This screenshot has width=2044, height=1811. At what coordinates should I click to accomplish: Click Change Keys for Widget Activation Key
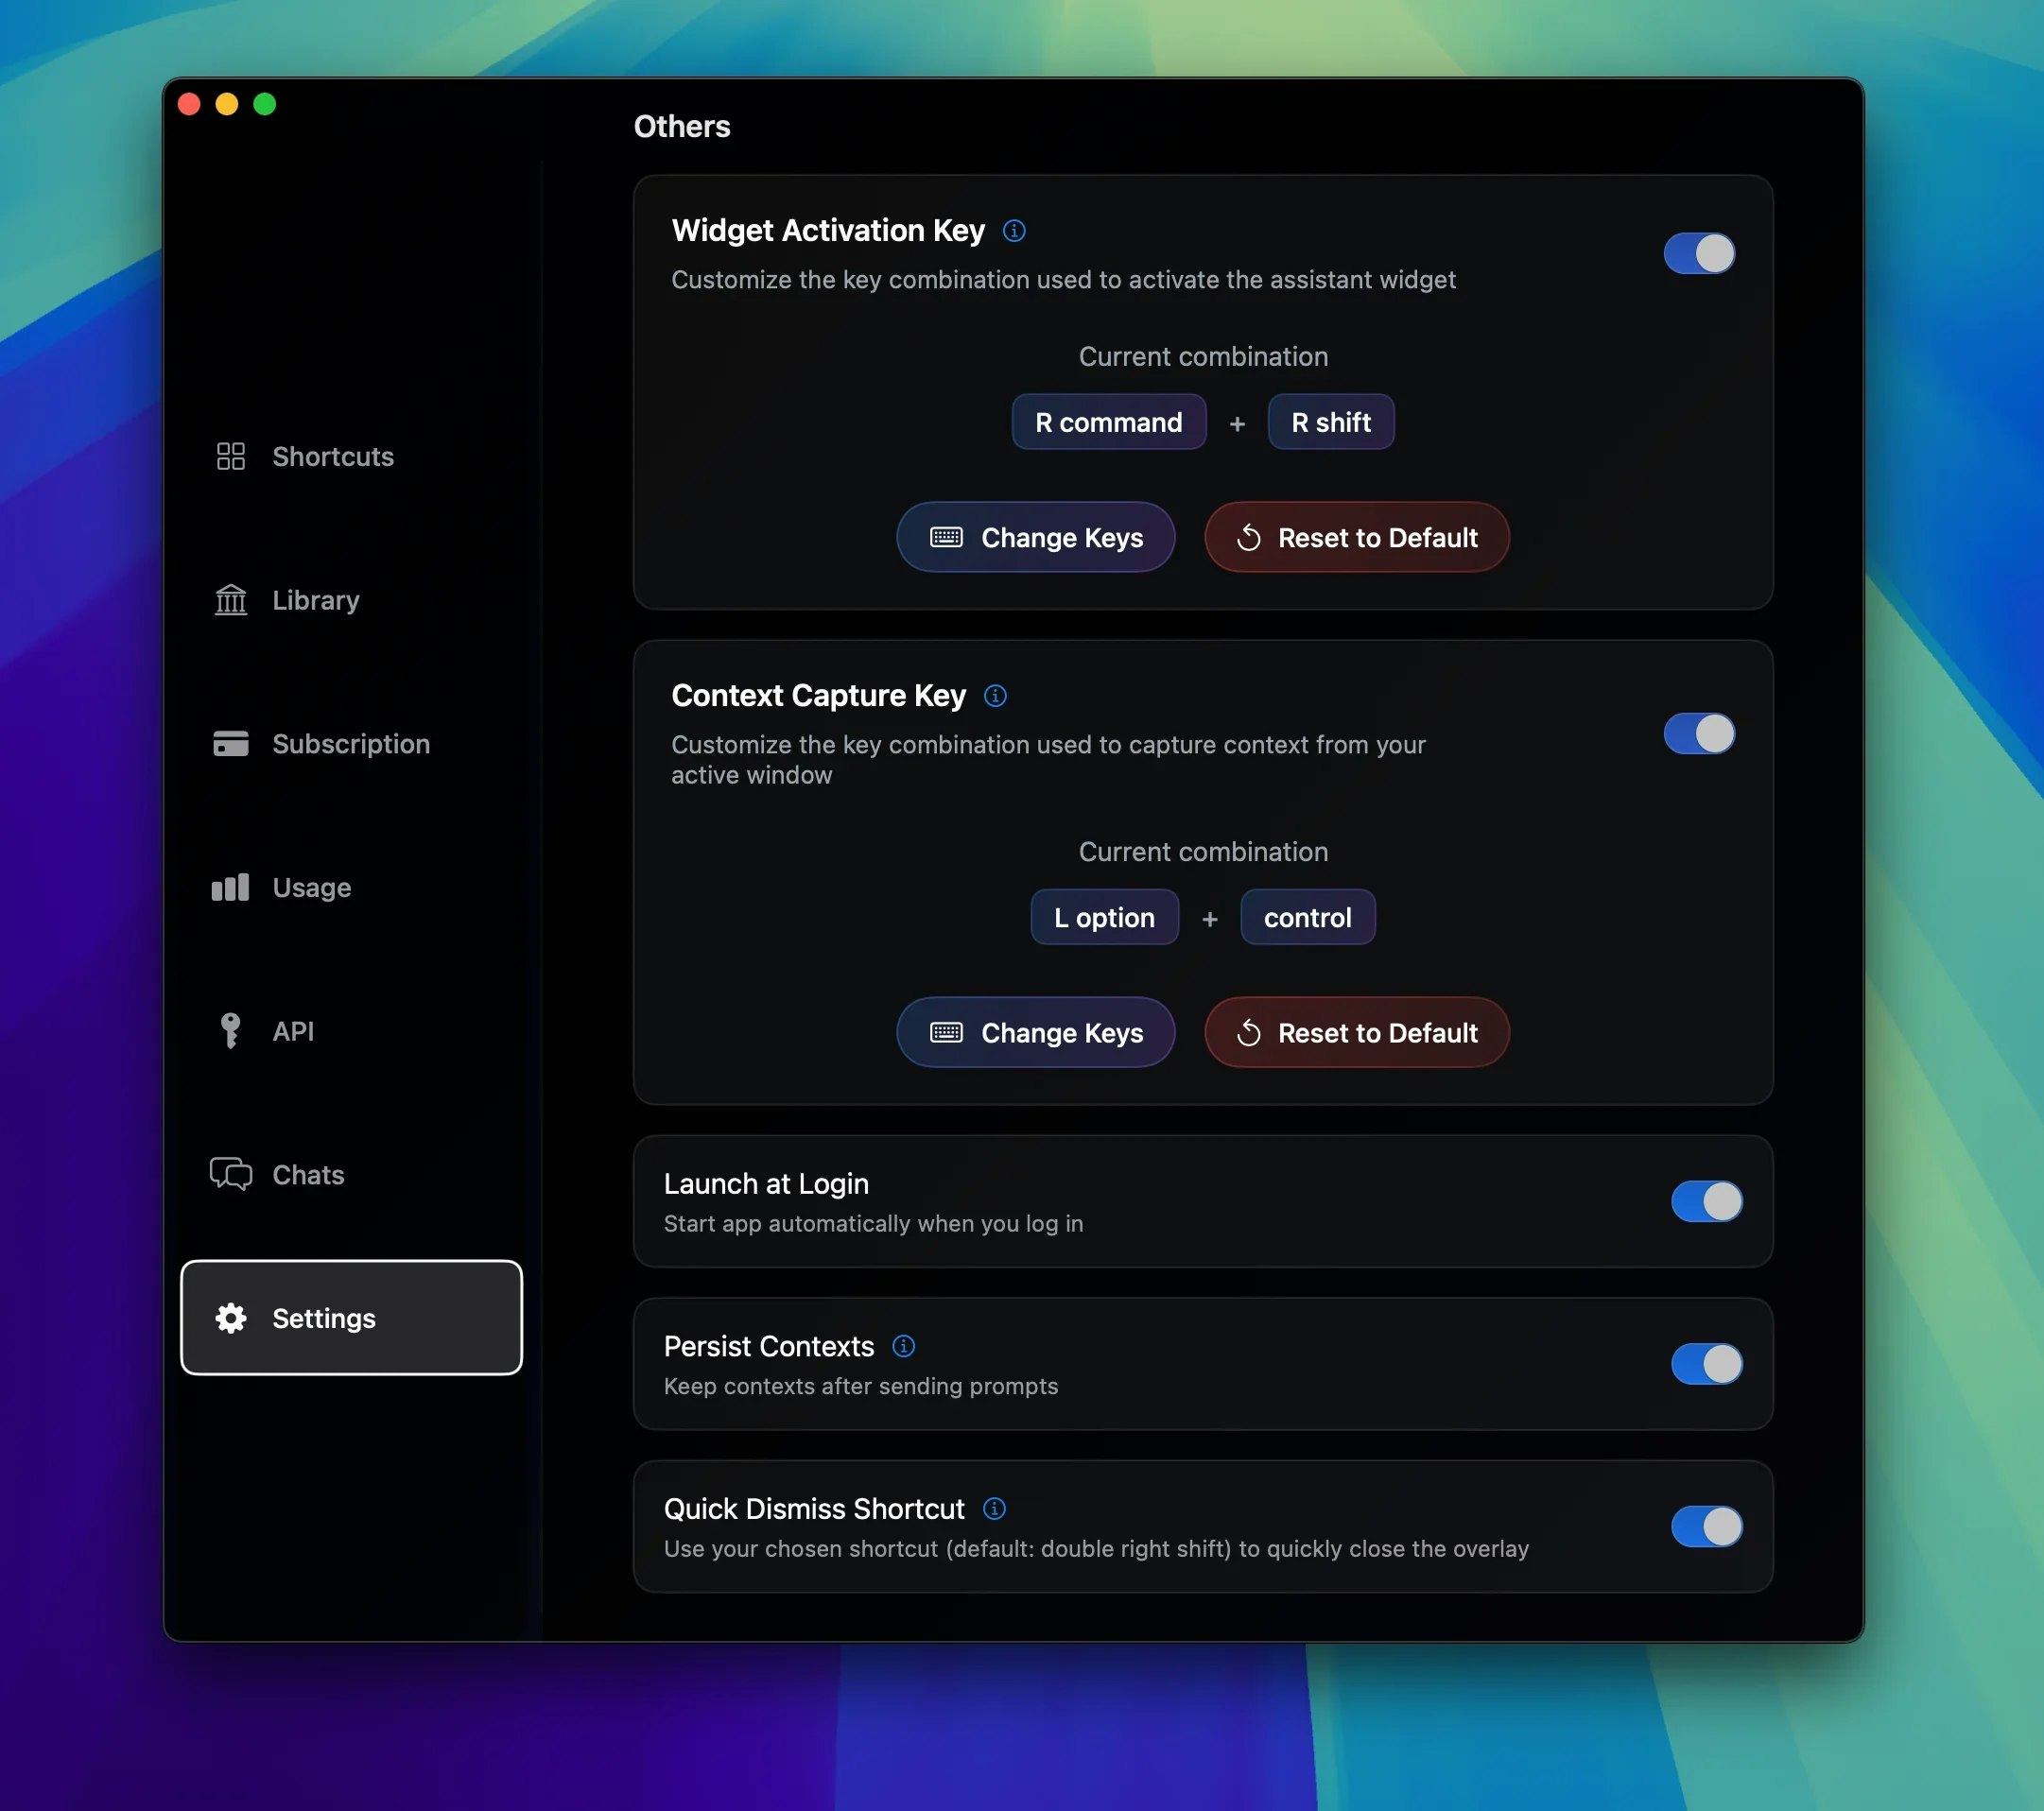(1036, 538)
